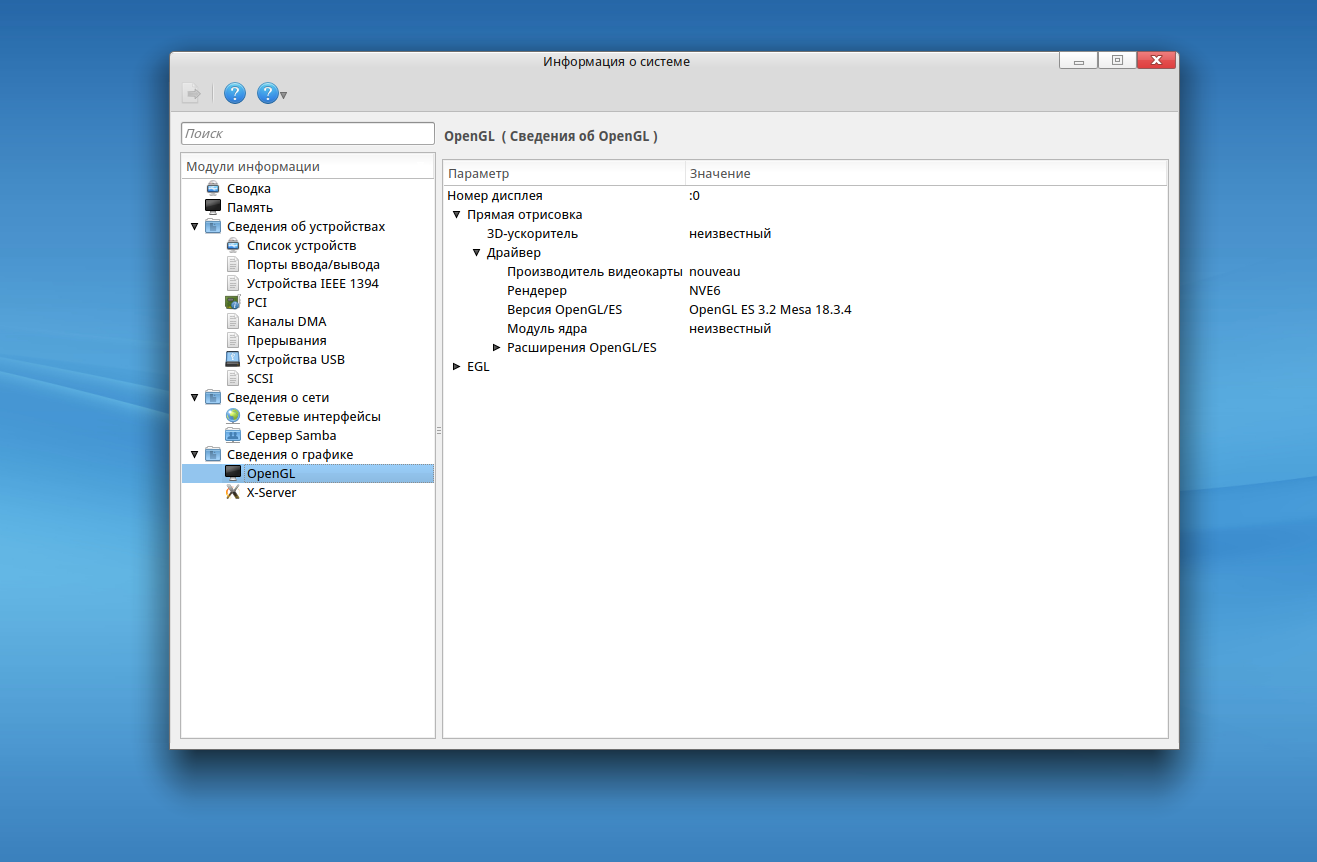This screenshot has width=1317, height=862.
Task: Minimize the Информация о системе window
Action: tap(1078, 61)
